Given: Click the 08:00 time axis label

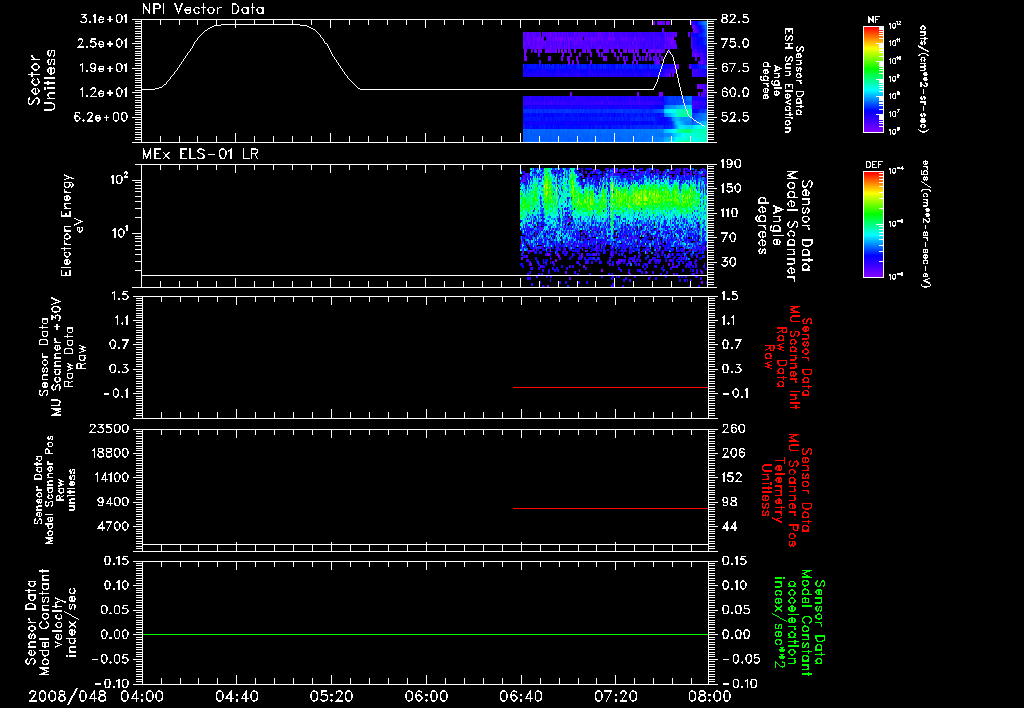Looking at the screenshot, I should click(x=710, y=696).
